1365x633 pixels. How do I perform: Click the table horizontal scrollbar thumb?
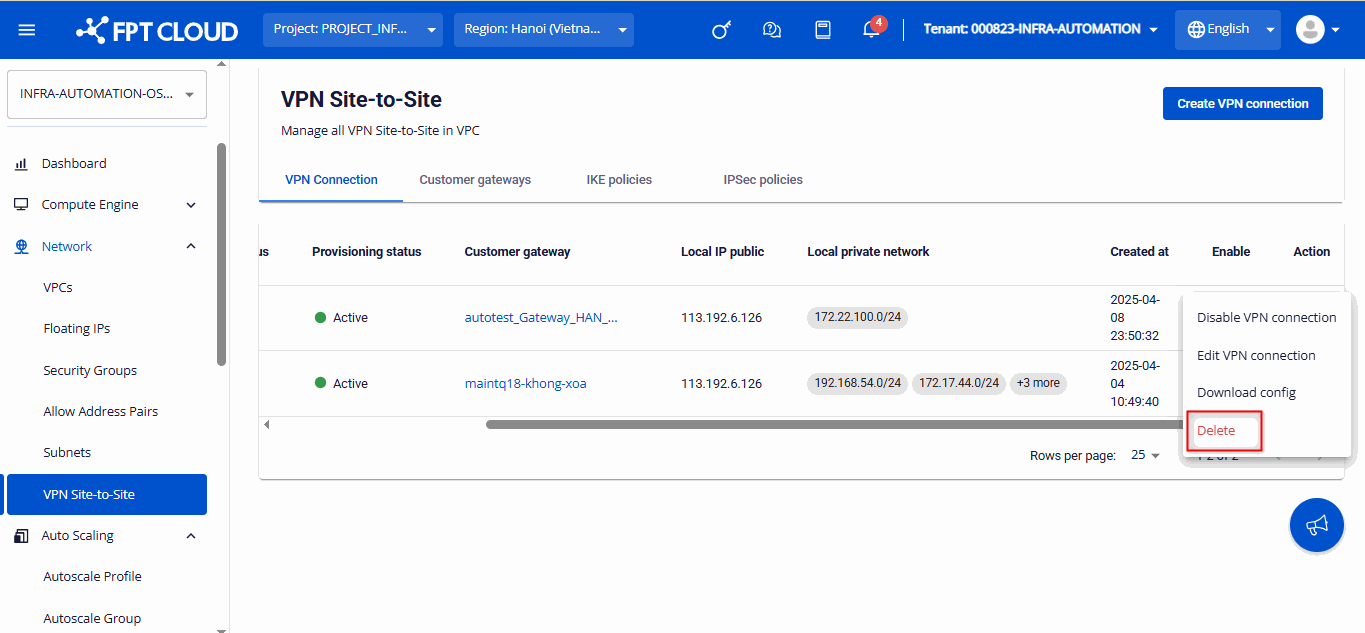835,425
